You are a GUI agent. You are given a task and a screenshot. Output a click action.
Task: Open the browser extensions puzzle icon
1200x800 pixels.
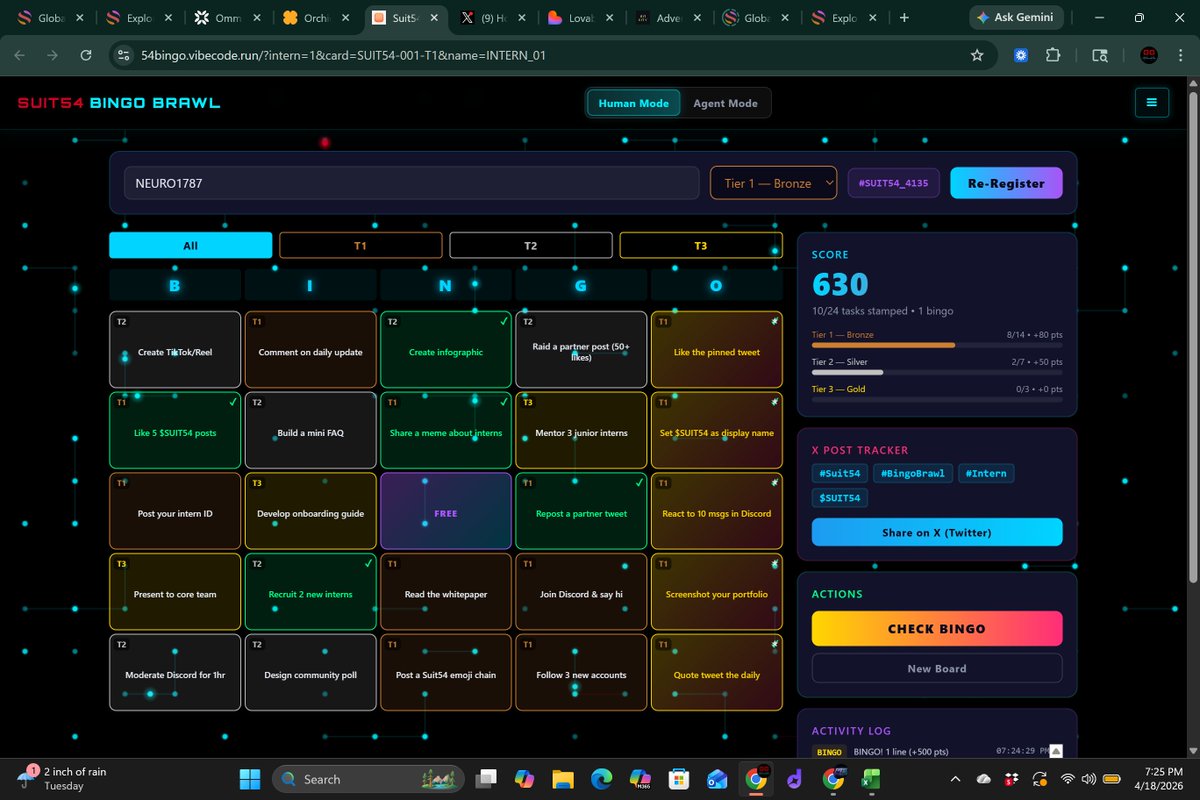coord(1053,56)
